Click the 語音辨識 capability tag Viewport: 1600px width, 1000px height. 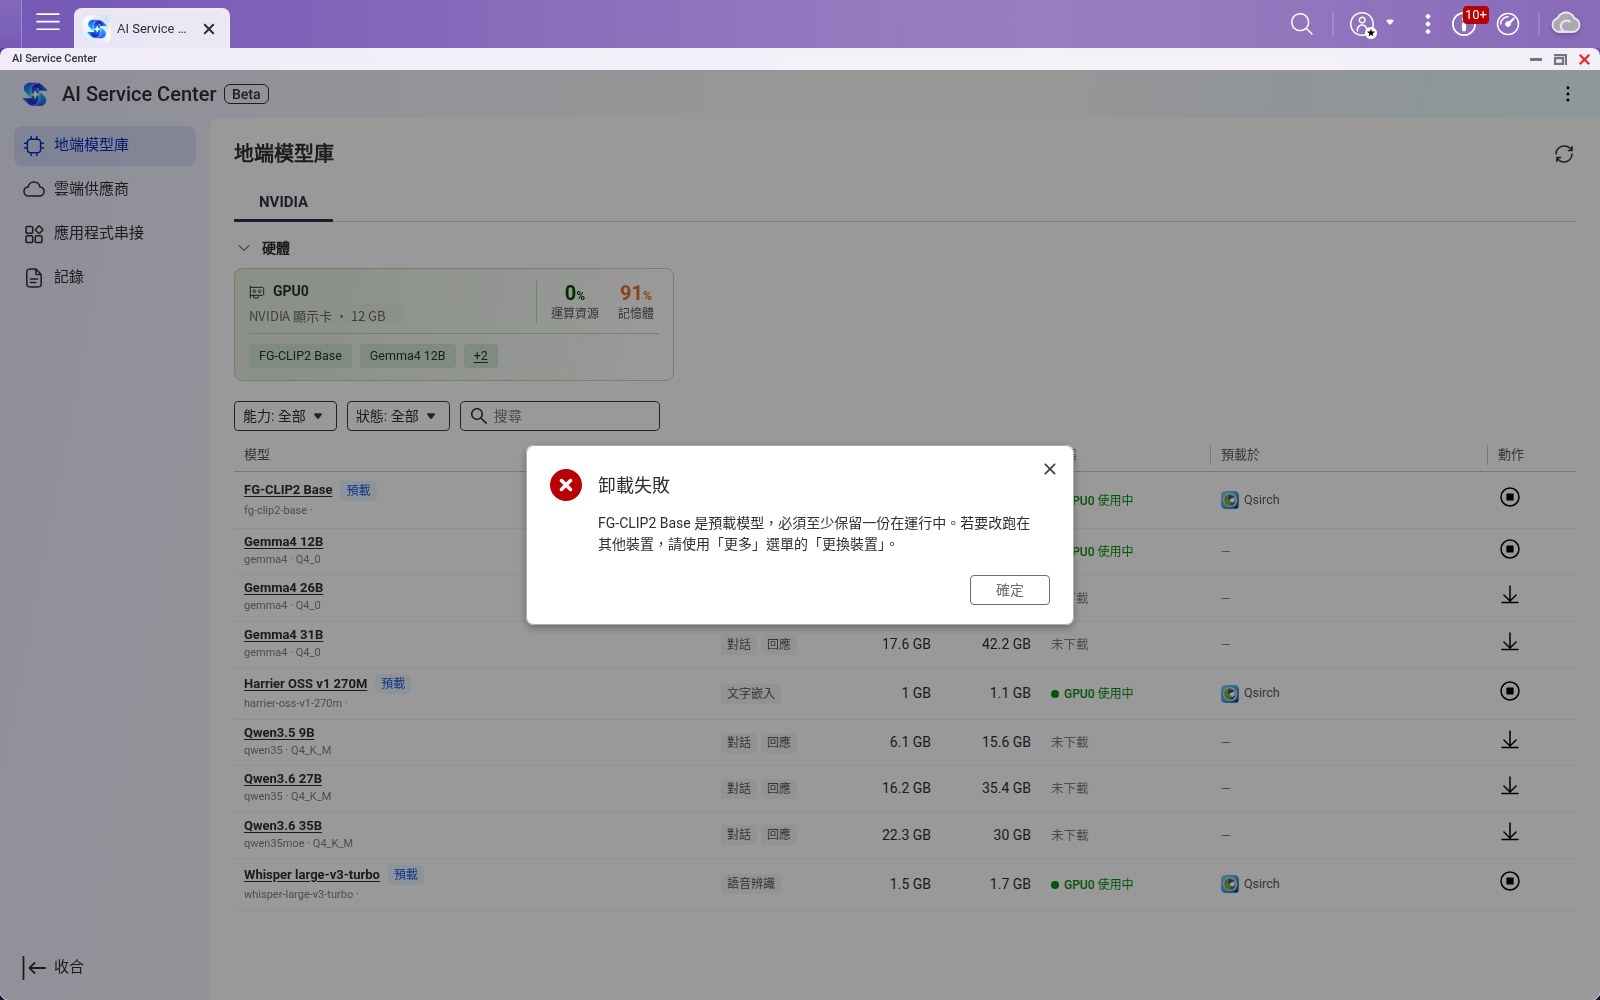pyautogui.click(x=751, y=884)
